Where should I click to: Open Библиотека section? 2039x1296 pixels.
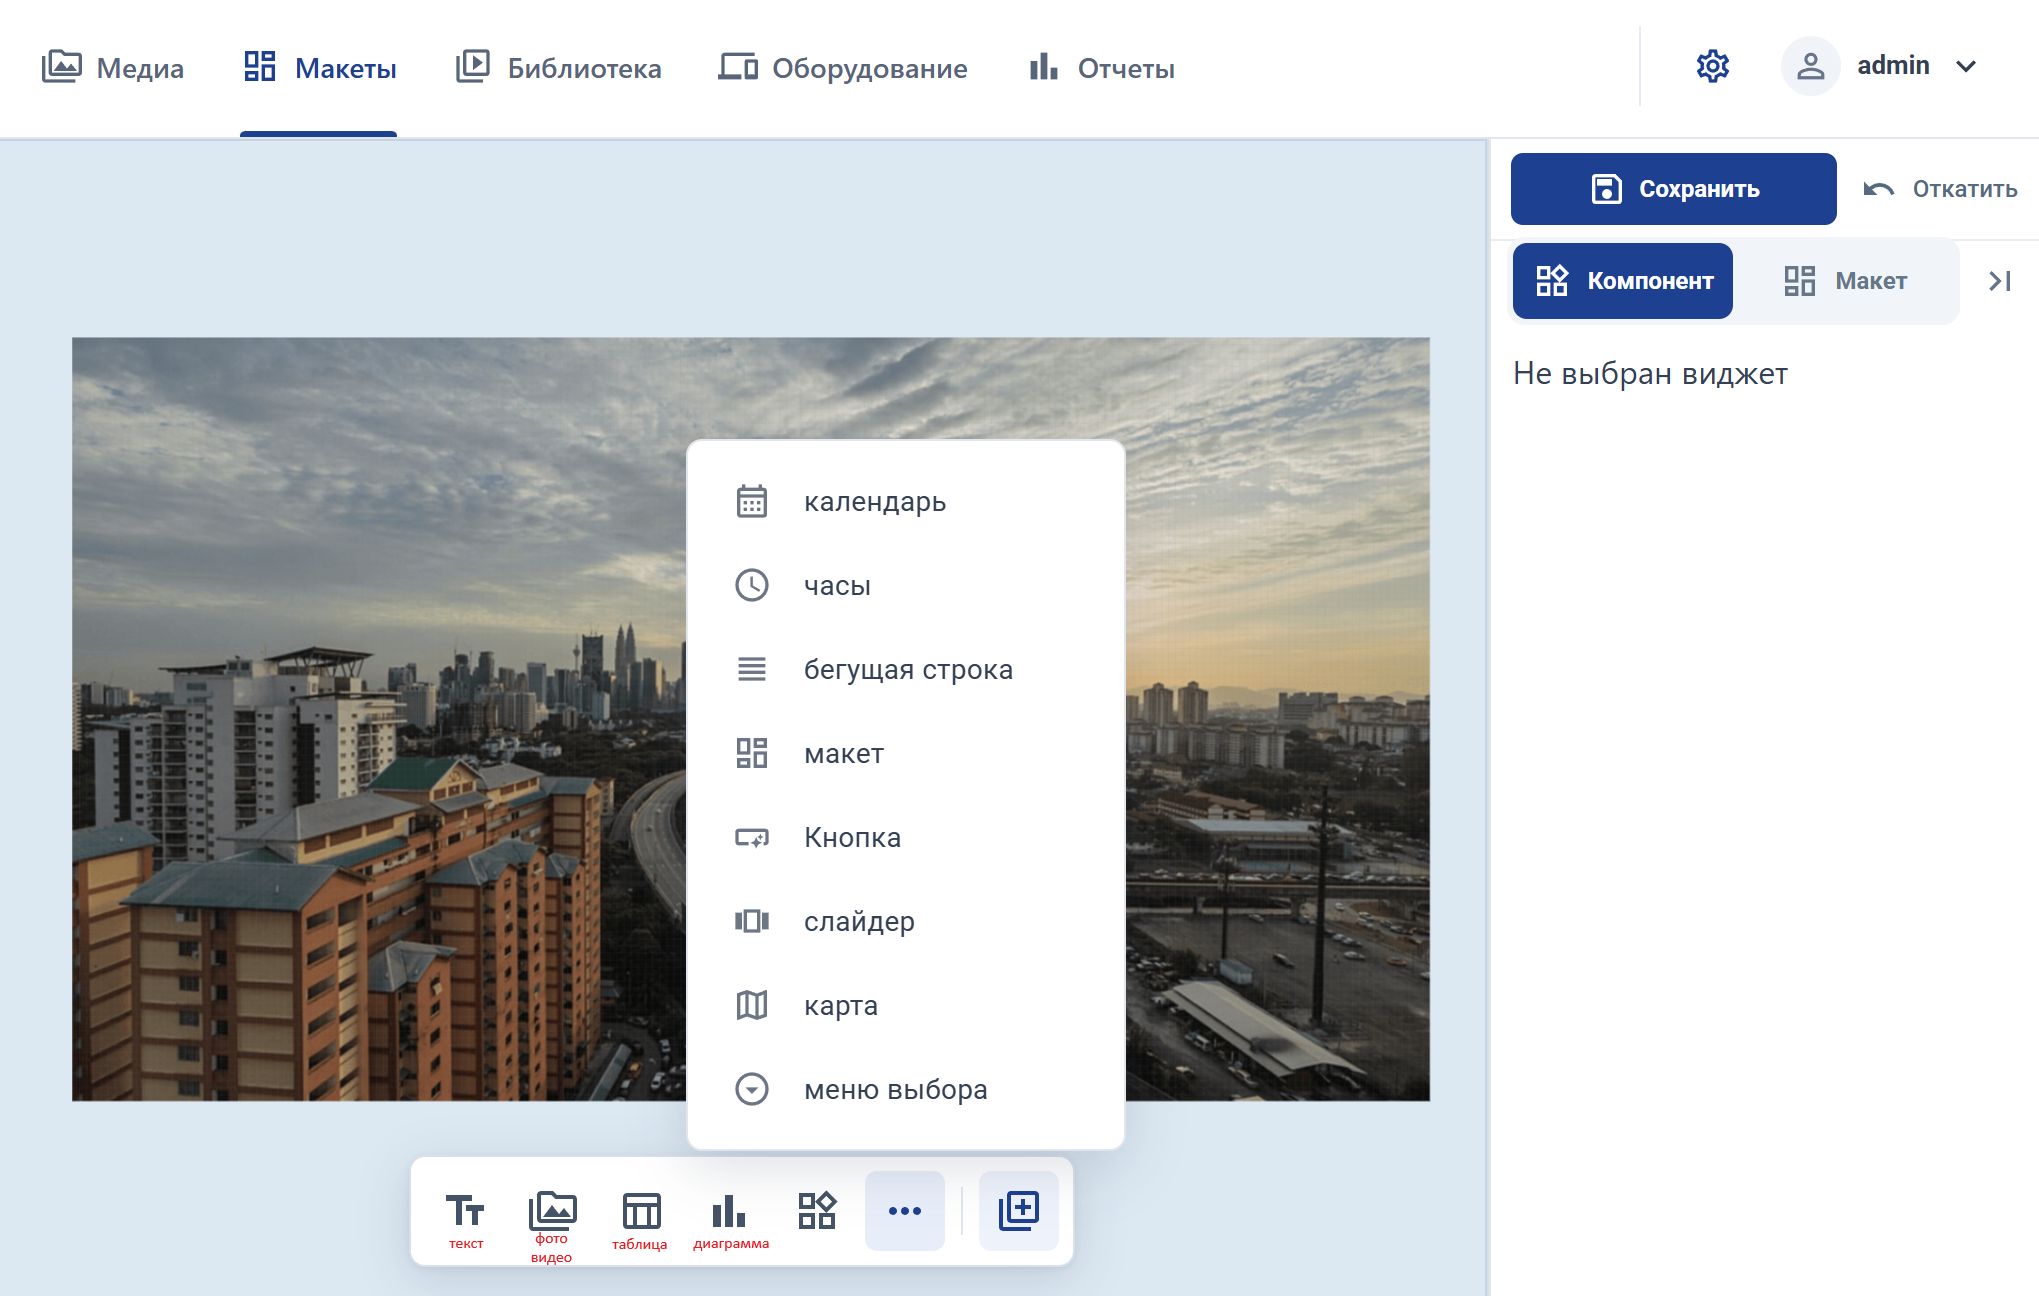pos(558,68)
